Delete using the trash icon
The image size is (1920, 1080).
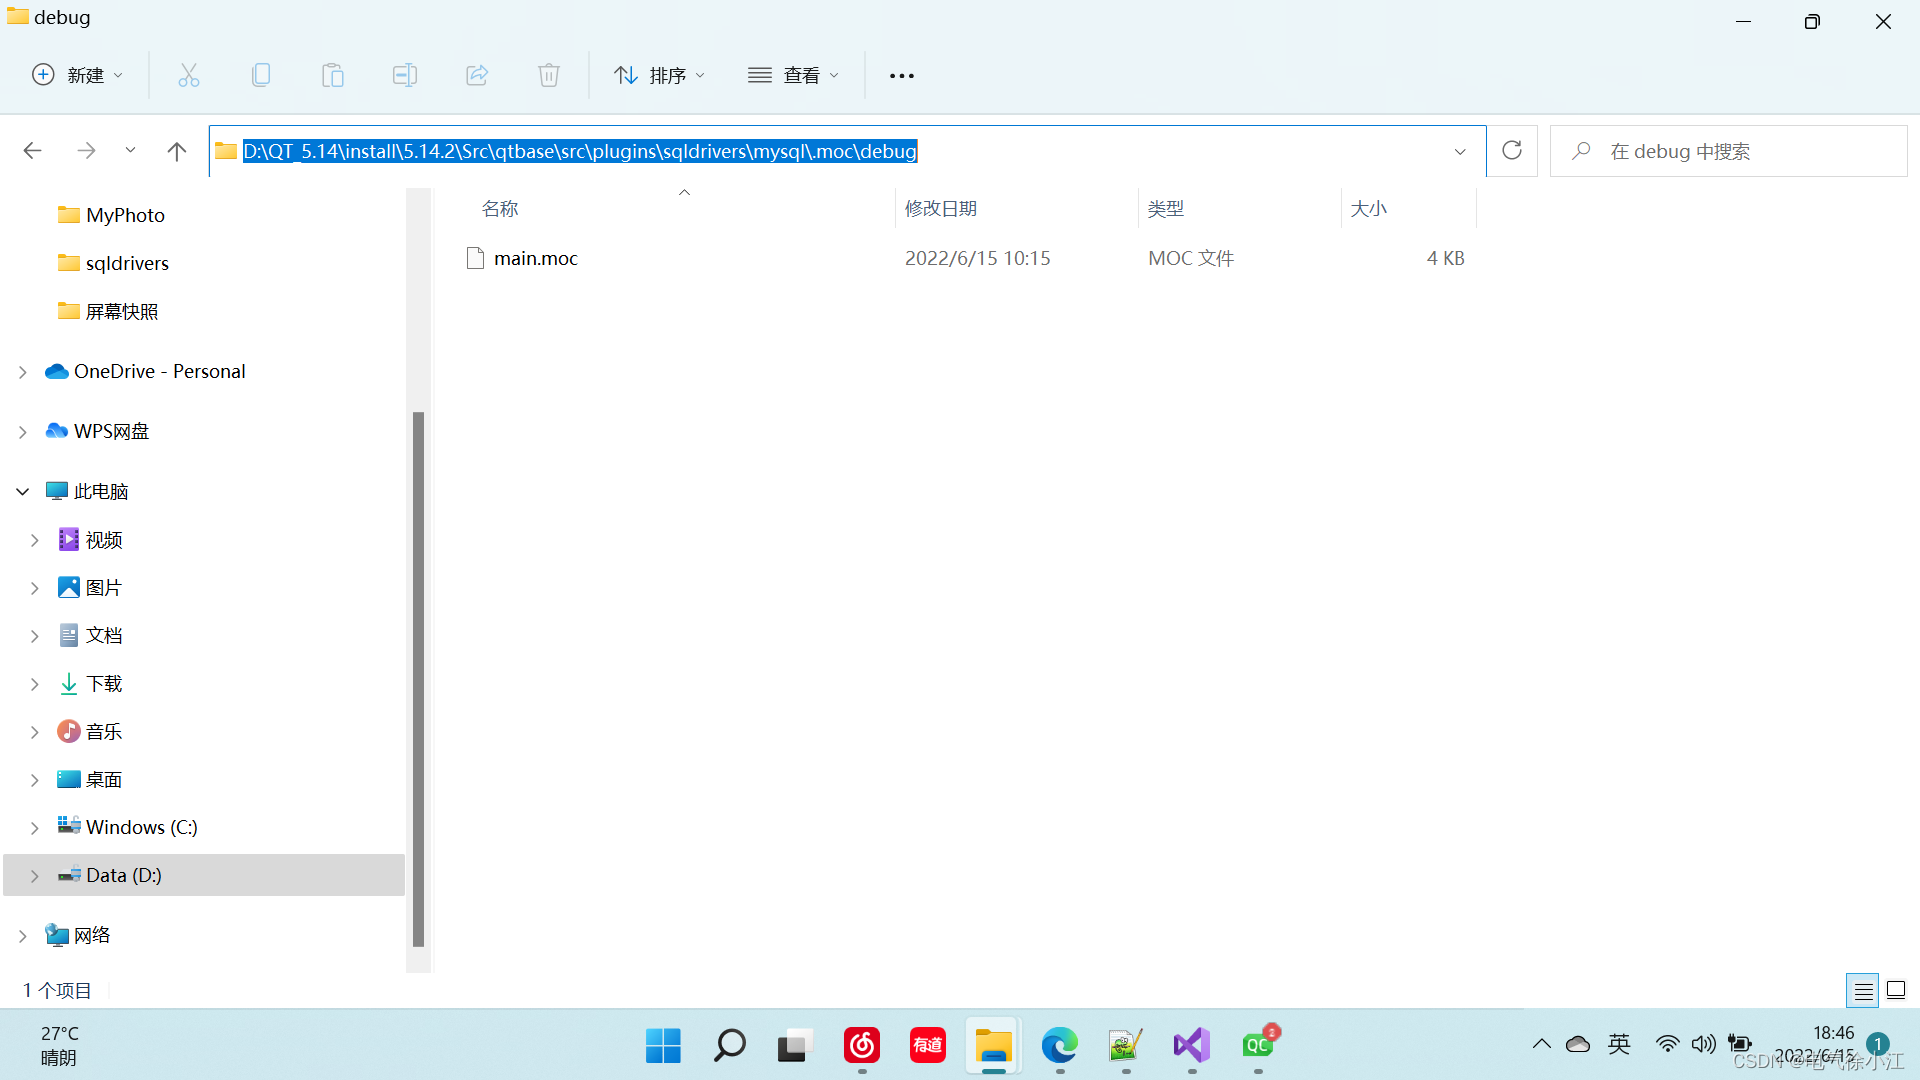coord(549,75)
